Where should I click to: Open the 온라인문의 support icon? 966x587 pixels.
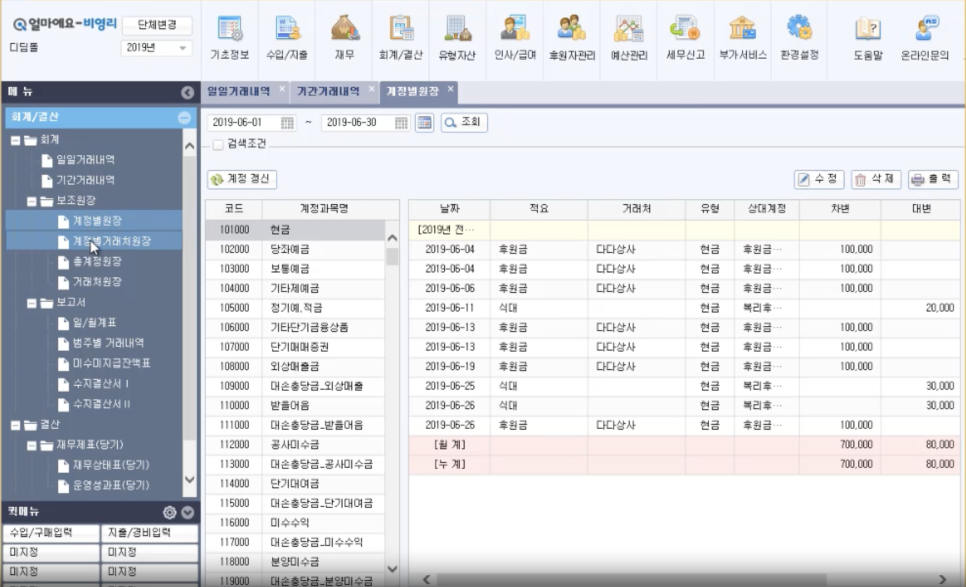tap(925, 38)
